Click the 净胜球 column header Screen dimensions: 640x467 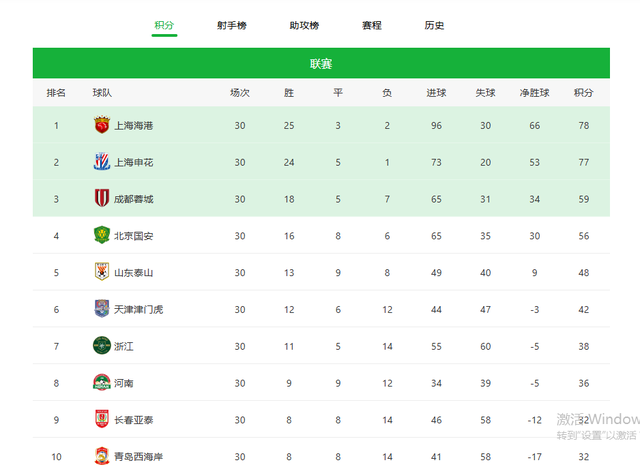534,93
